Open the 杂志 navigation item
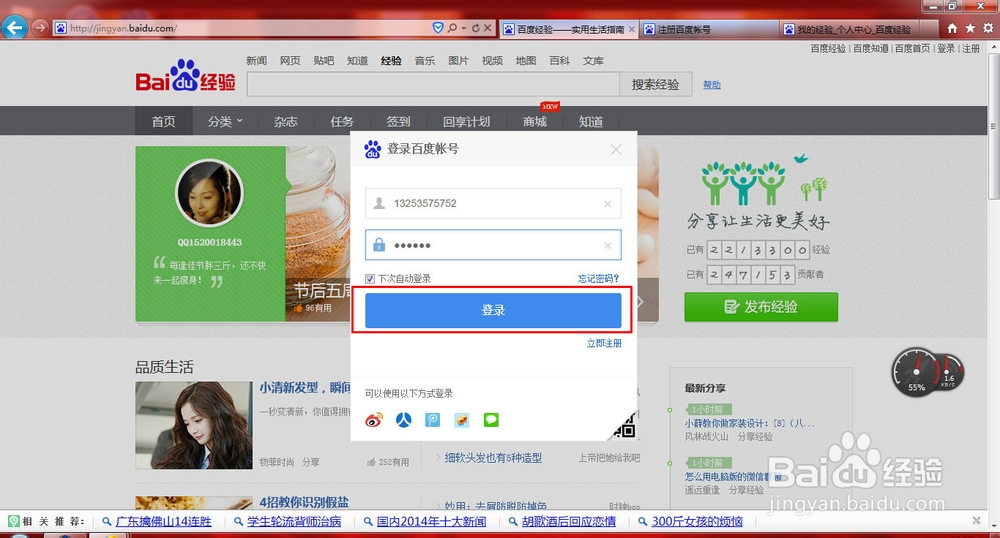Viewport: 1000px width, 538px height. 286,121
